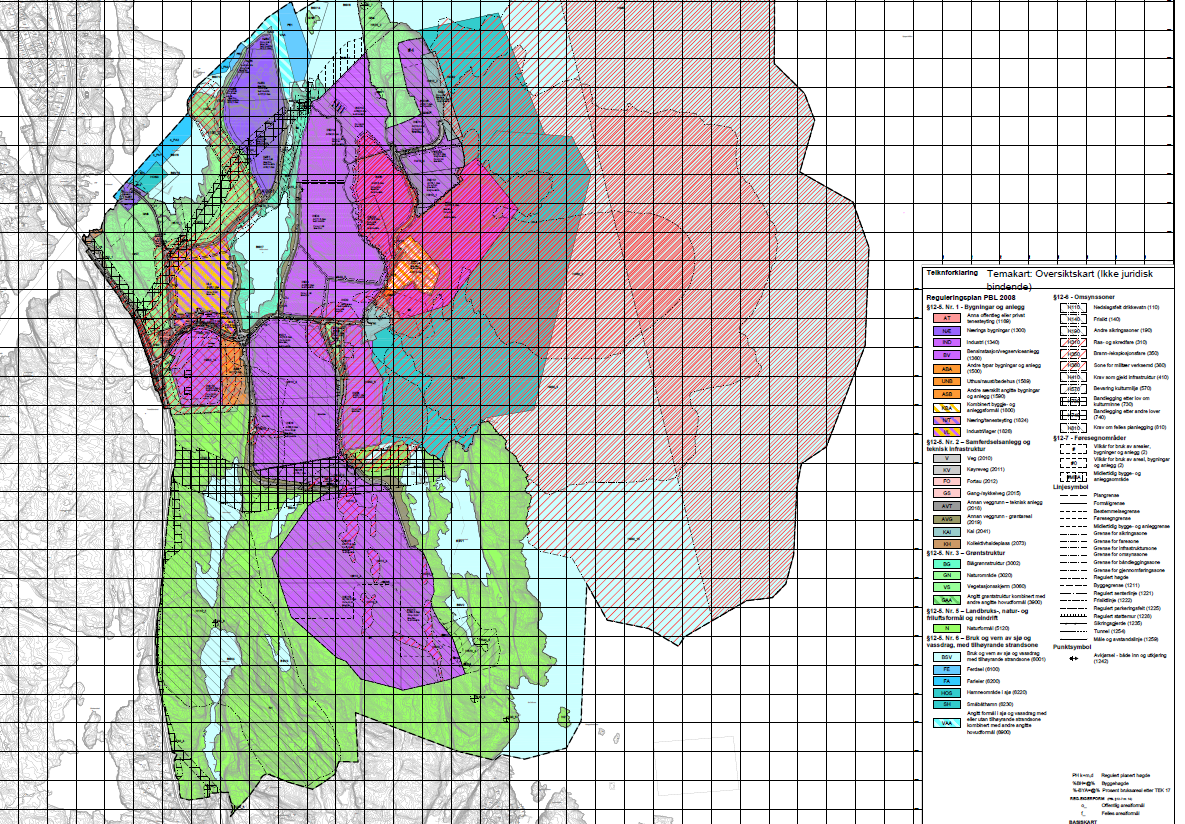Select the KBA striped legend swatch
Image resolution: width=1185 pixels, height=824 pixels.
[x=946, y=408]
